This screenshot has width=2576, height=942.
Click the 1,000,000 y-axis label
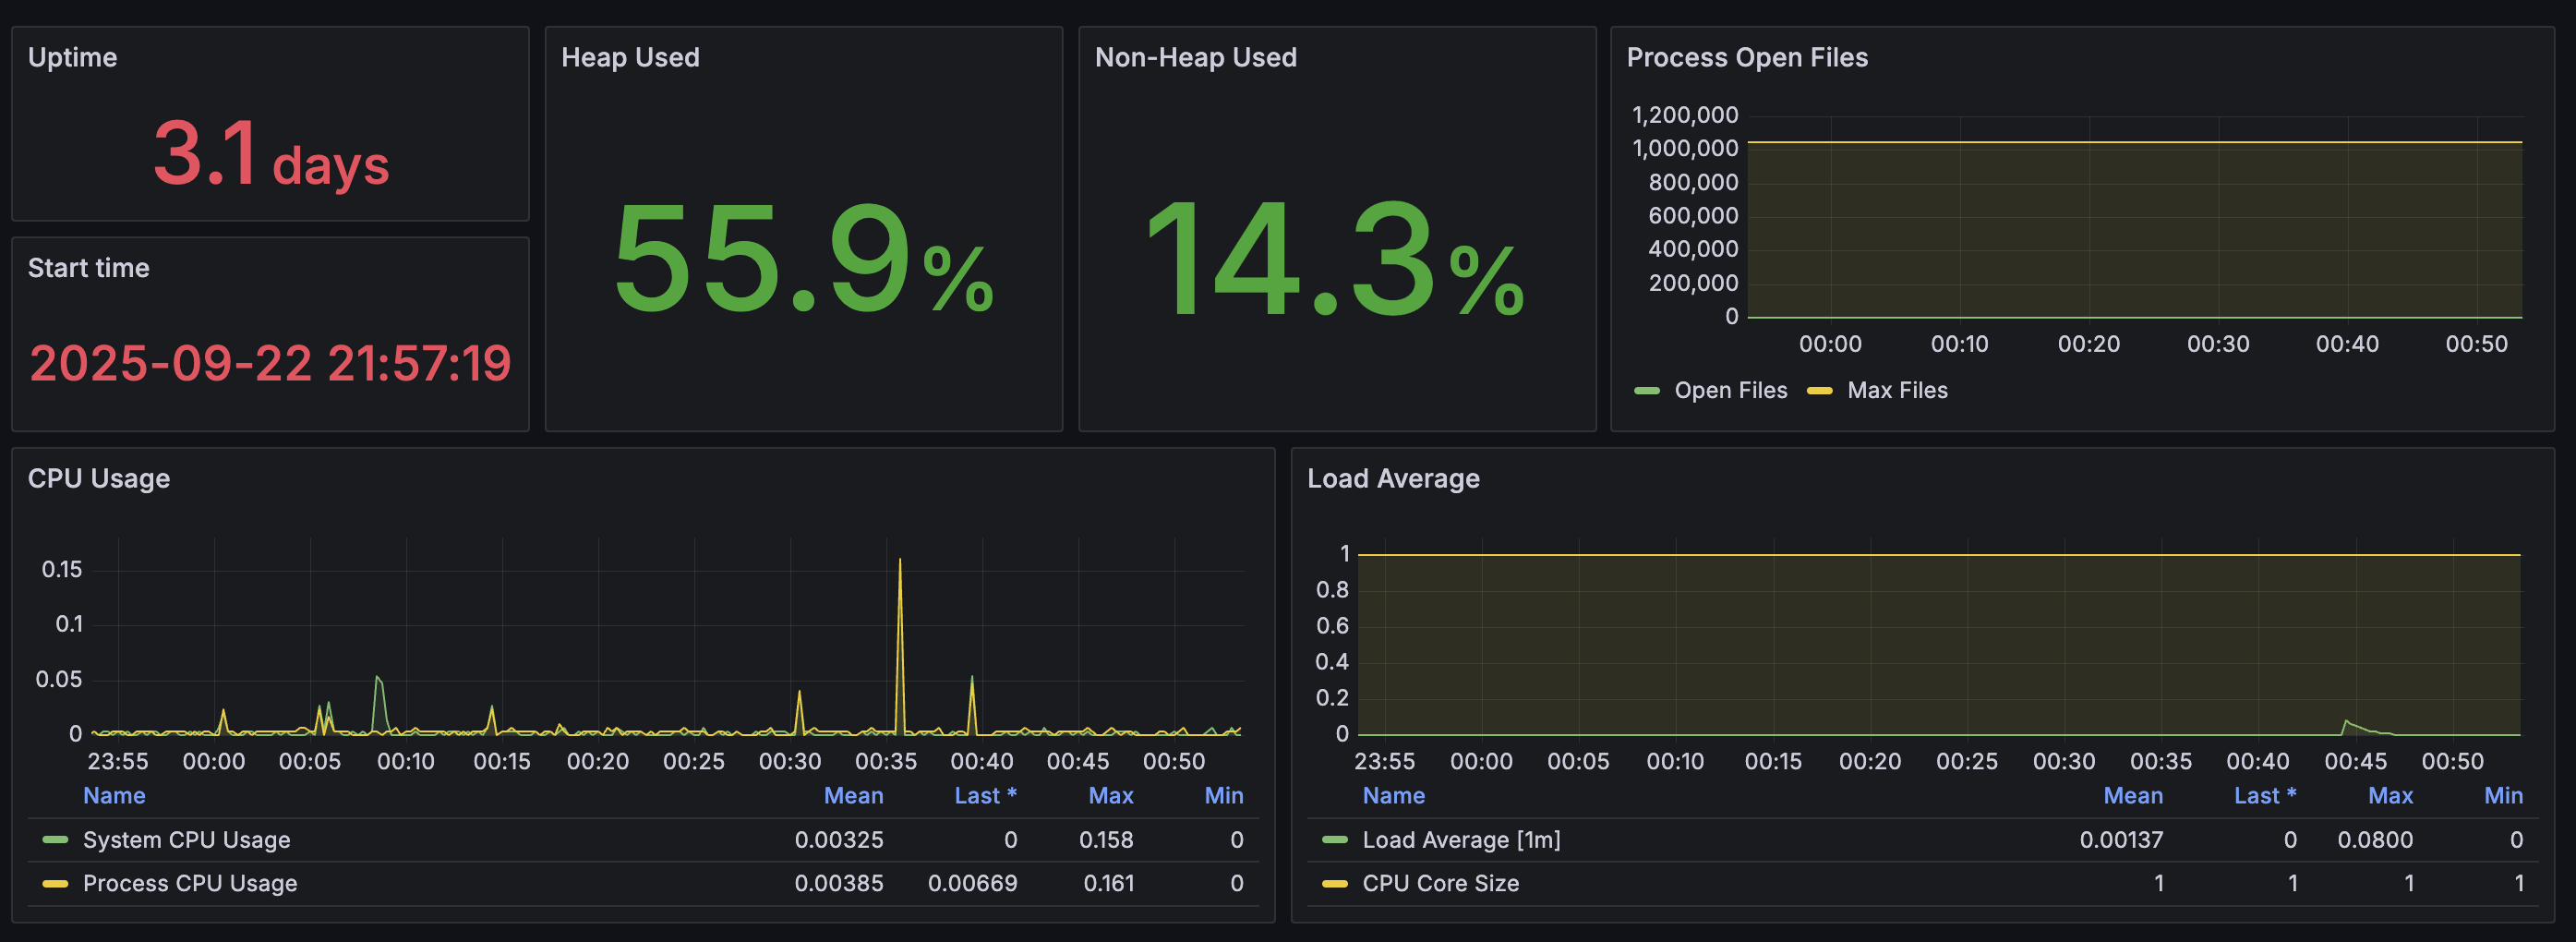[x=1684, y=149]
